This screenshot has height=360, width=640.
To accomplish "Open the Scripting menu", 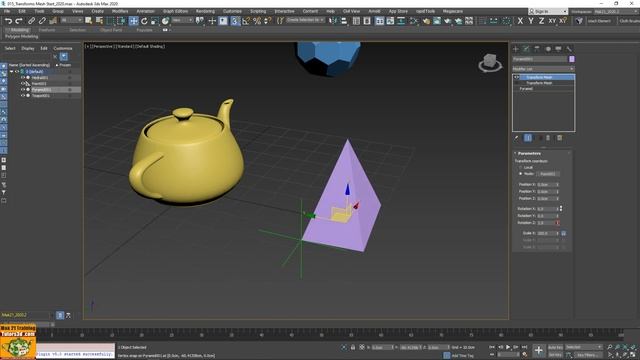I will pyautogui.click(x=258, y=11).
